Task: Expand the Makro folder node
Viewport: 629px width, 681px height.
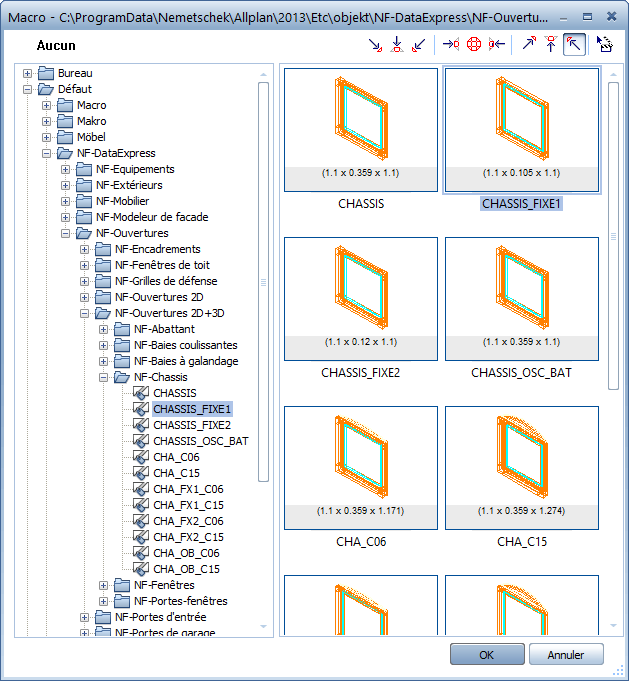Action: (x=46, y=121)
